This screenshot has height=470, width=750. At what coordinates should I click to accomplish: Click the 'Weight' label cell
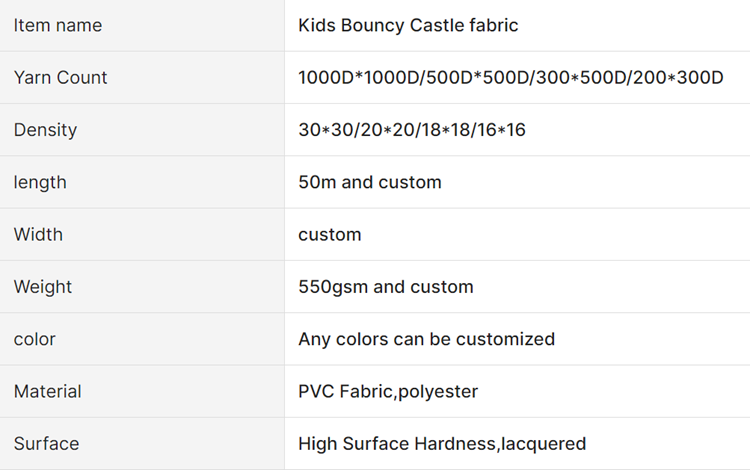click(x=43, y=287)
